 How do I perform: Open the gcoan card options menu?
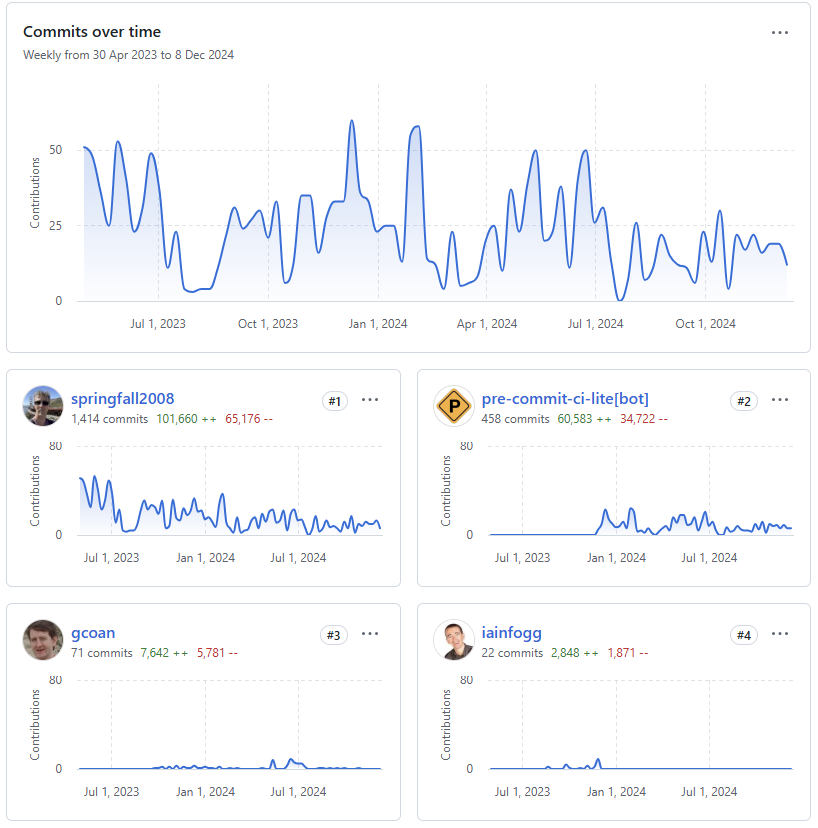370,634
